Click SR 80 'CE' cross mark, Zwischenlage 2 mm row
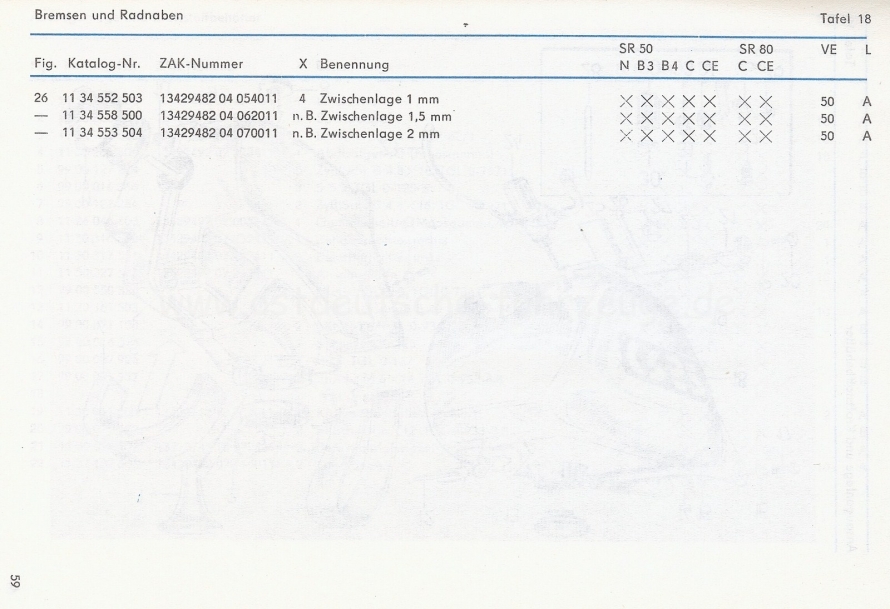Screen dimensions: 890x609 tap(766, 136)
